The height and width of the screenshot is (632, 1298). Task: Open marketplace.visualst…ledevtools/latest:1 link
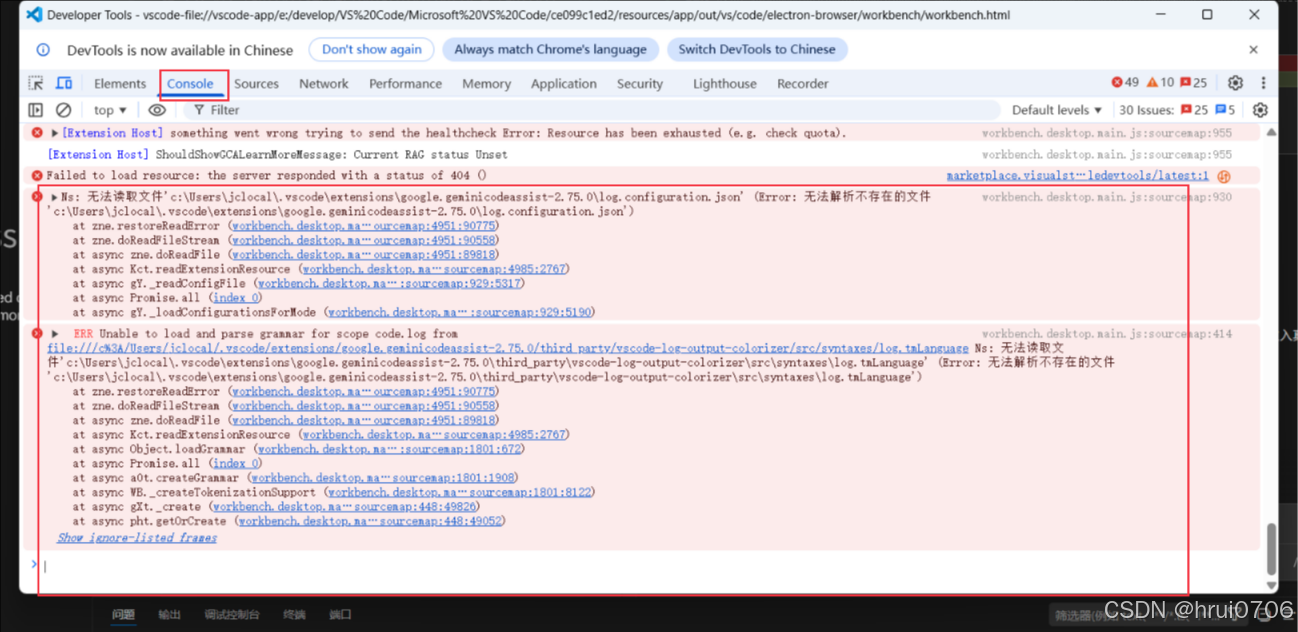(x=1077, y=176)
